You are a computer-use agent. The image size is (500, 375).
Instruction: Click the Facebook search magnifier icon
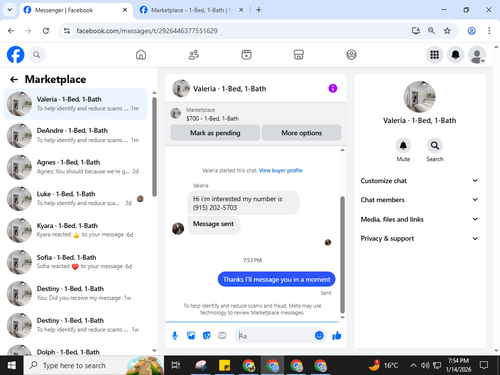(37, 55)
